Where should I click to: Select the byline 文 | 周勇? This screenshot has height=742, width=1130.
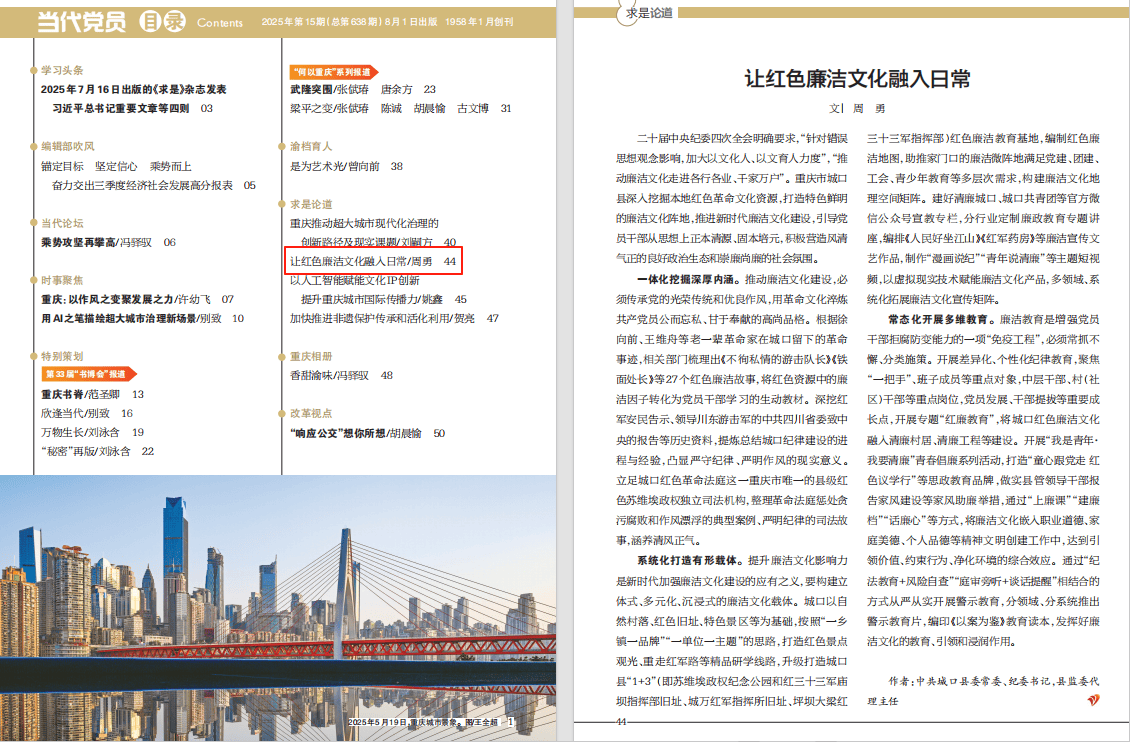point(857,109)
